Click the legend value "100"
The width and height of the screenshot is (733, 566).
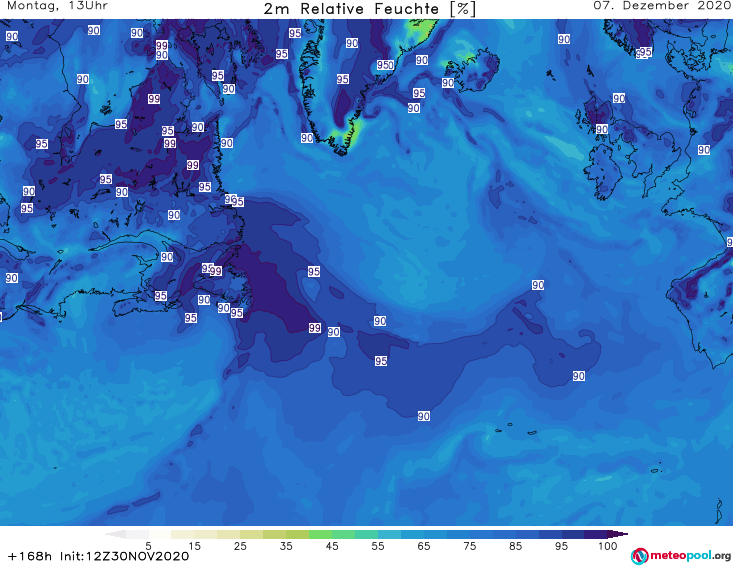pos(608,546)
